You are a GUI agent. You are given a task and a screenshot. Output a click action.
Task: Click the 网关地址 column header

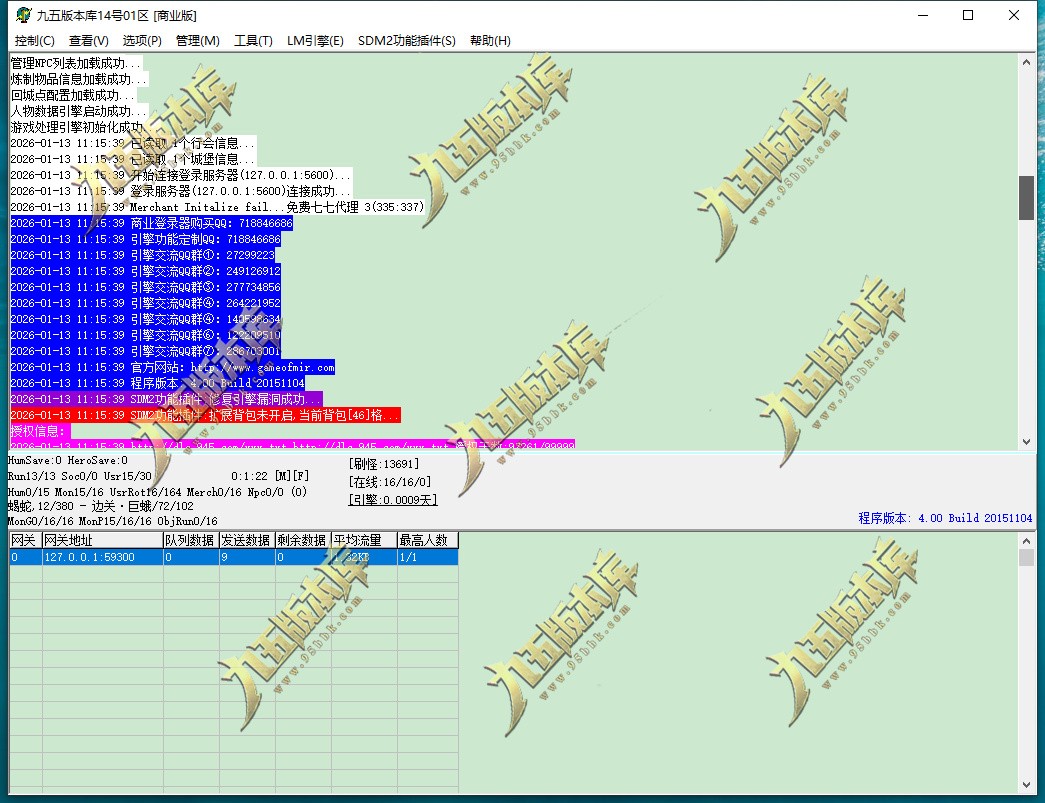[x=103, y=540]
